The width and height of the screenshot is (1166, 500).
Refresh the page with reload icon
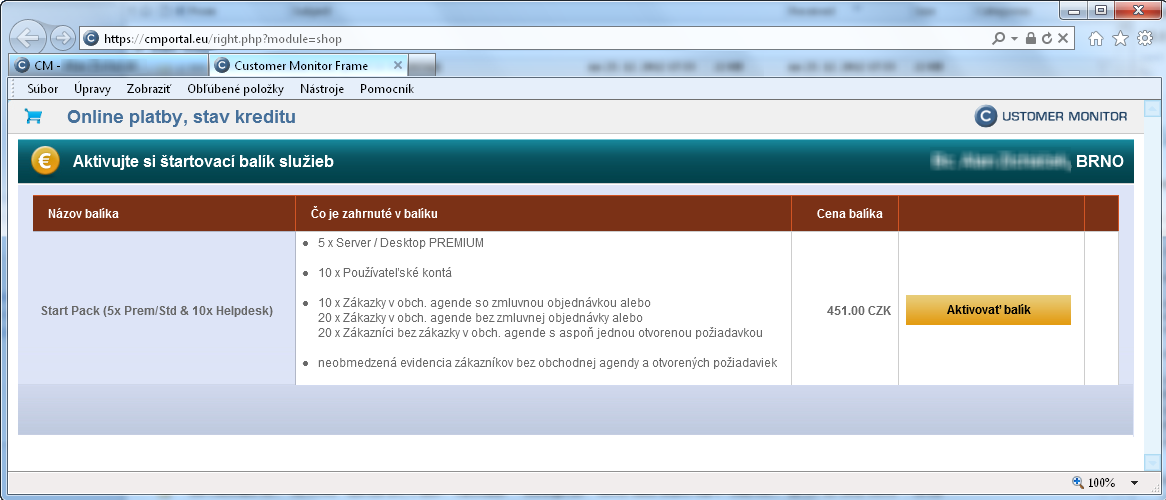[1047, 39]
